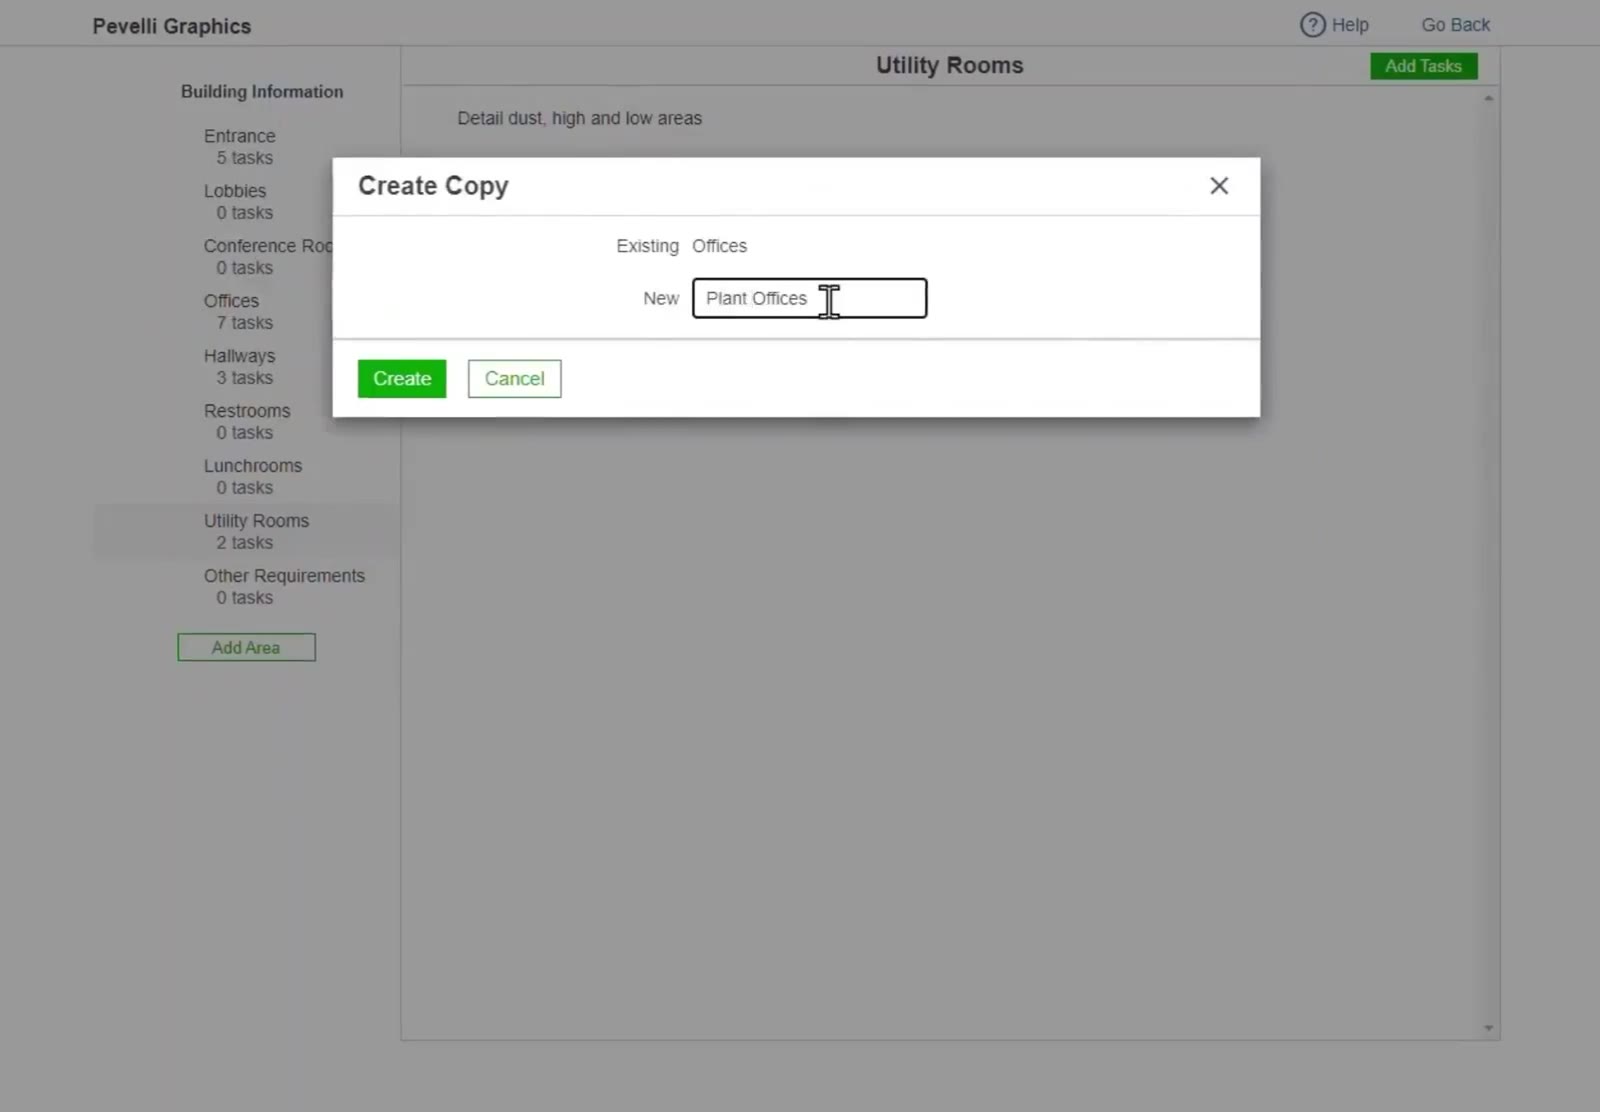Click the existing name 'Offices' in the dialog

(x=720, y=246)
